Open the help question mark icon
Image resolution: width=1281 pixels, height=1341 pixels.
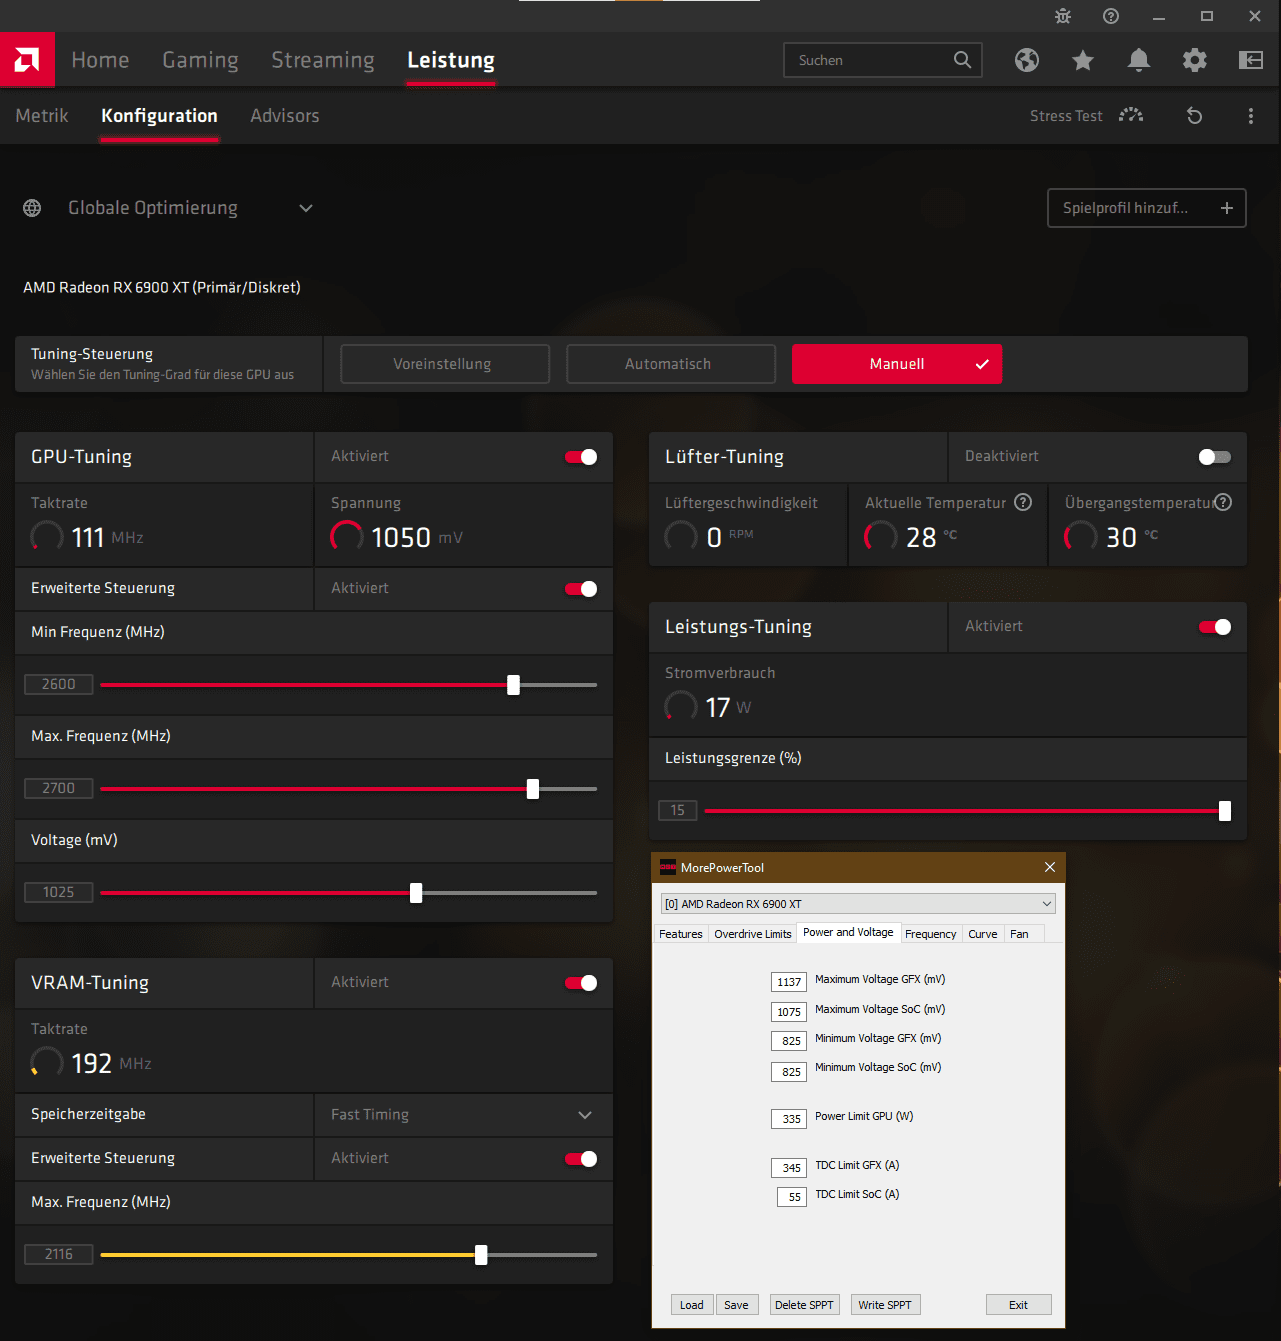[1111, 16]
